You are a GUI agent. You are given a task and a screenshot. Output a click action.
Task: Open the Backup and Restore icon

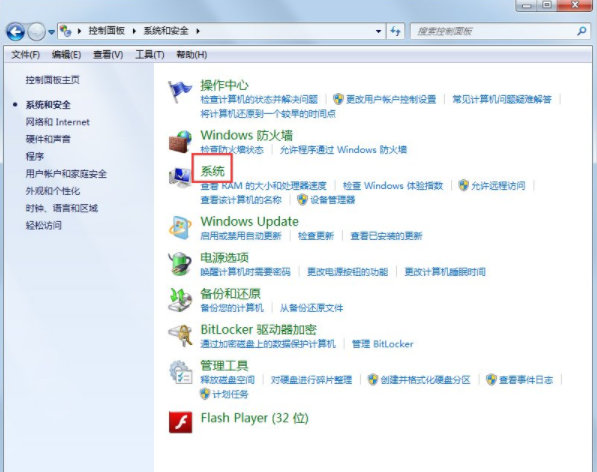[x=180, y=300]
